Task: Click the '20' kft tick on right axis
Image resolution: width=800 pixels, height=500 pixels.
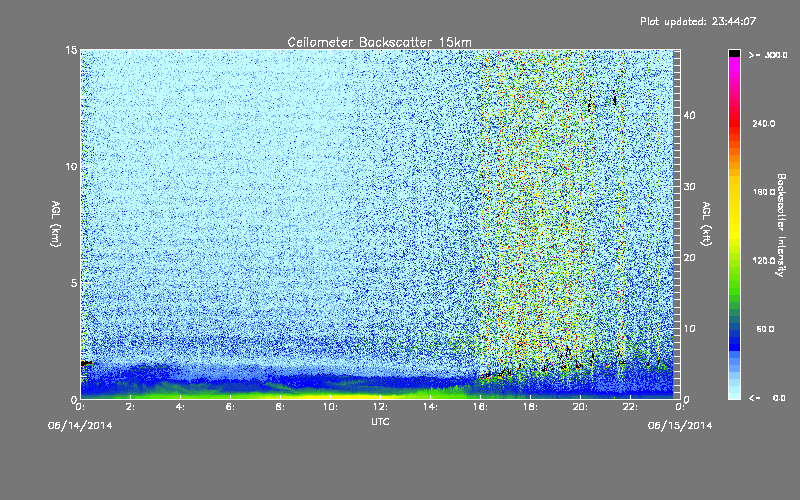Action: (x=689, y=257)
